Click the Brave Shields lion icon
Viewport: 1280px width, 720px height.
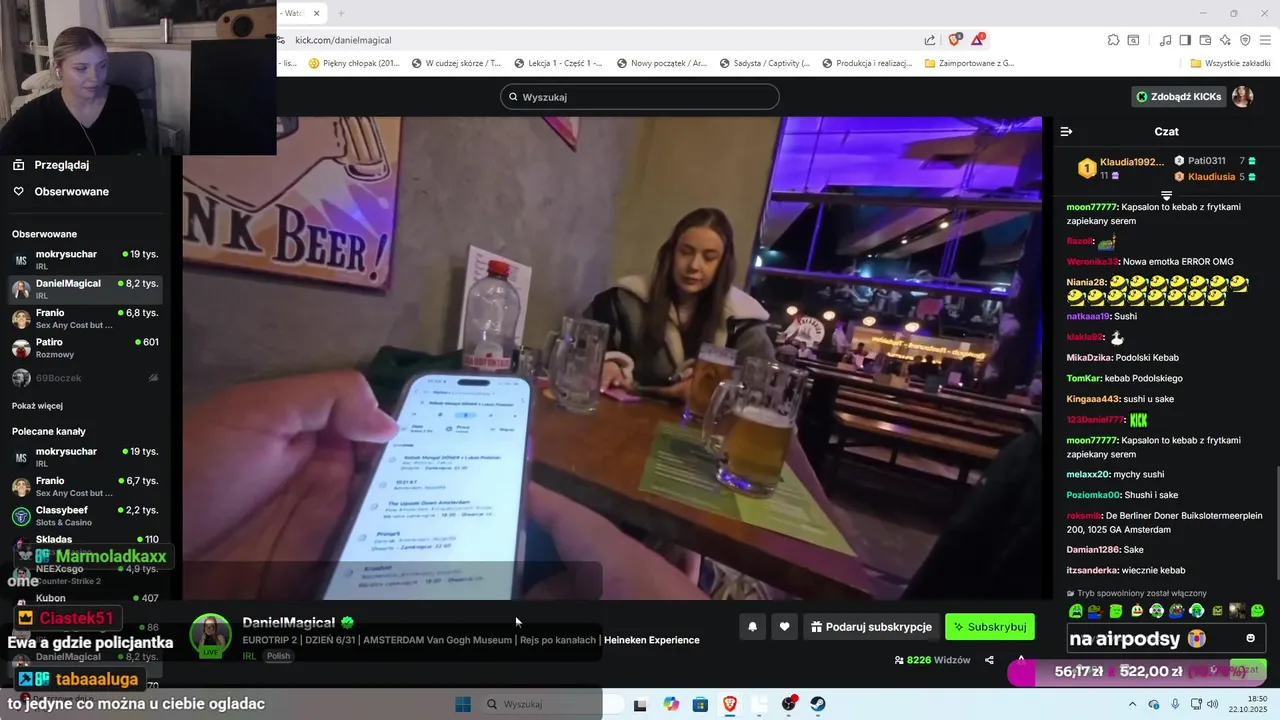coord(955,40)
